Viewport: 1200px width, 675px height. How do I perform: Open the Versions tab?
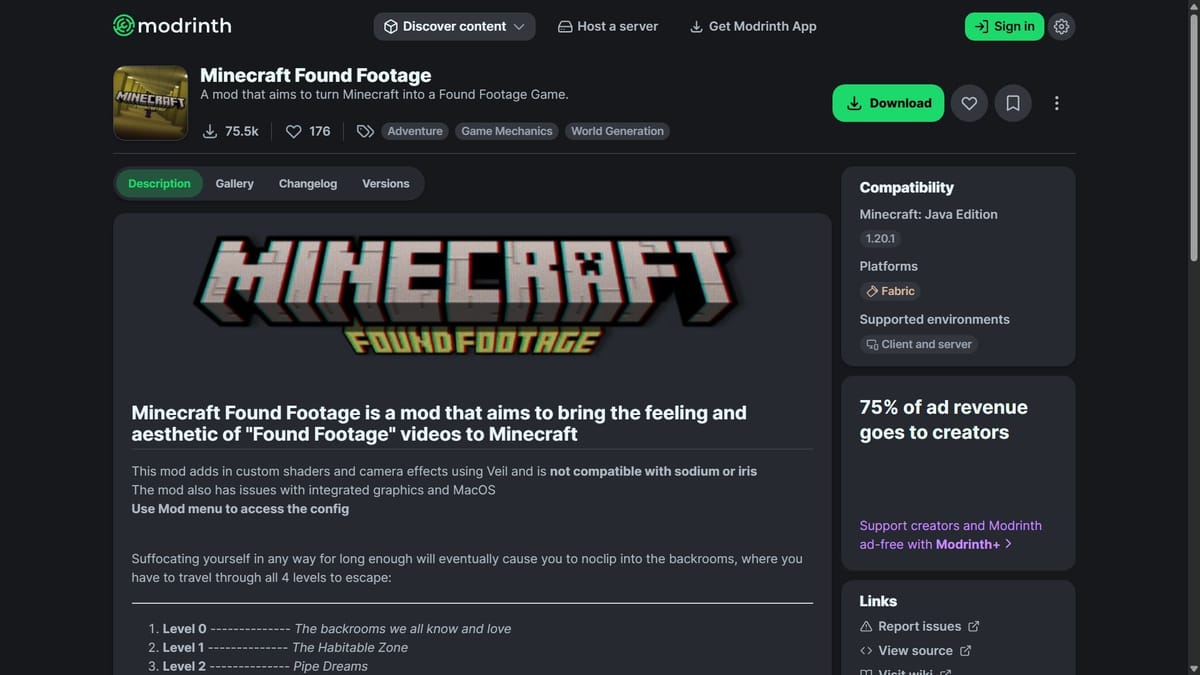click(386, 183)
